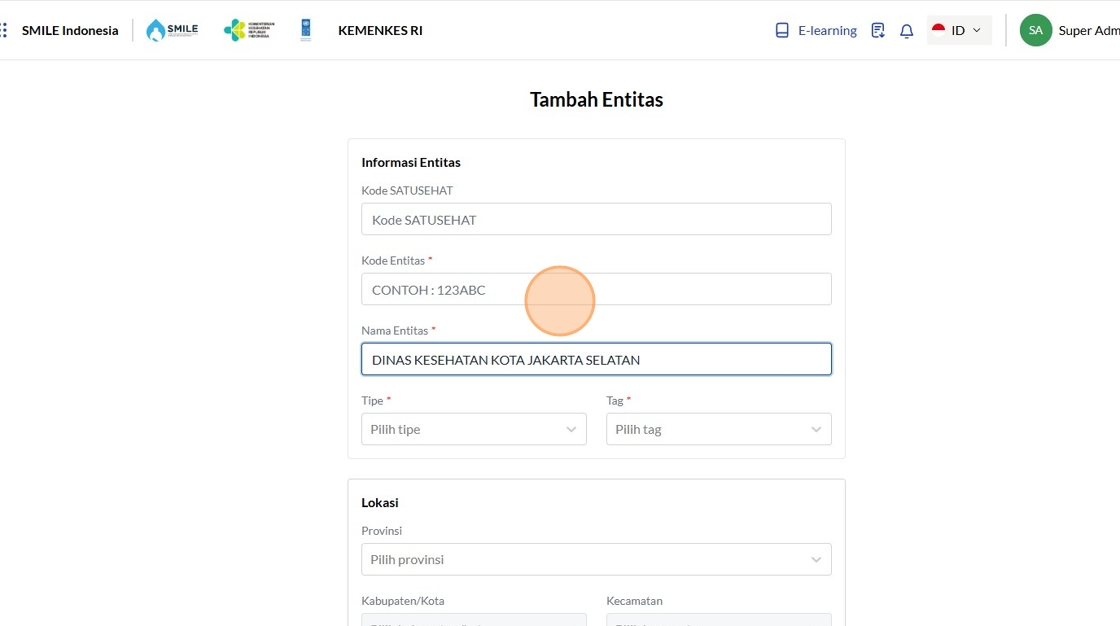Viewport: 1120px width, 626px height.
Task: Click the SMILE water-drop logo
Action: pos(172,30)
